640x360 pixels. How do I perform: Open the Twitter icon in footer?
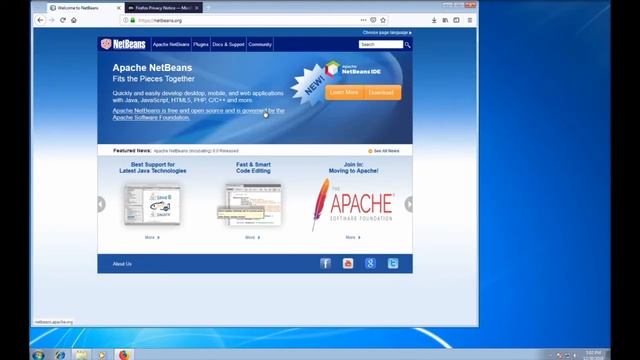(x=393, y=263)
